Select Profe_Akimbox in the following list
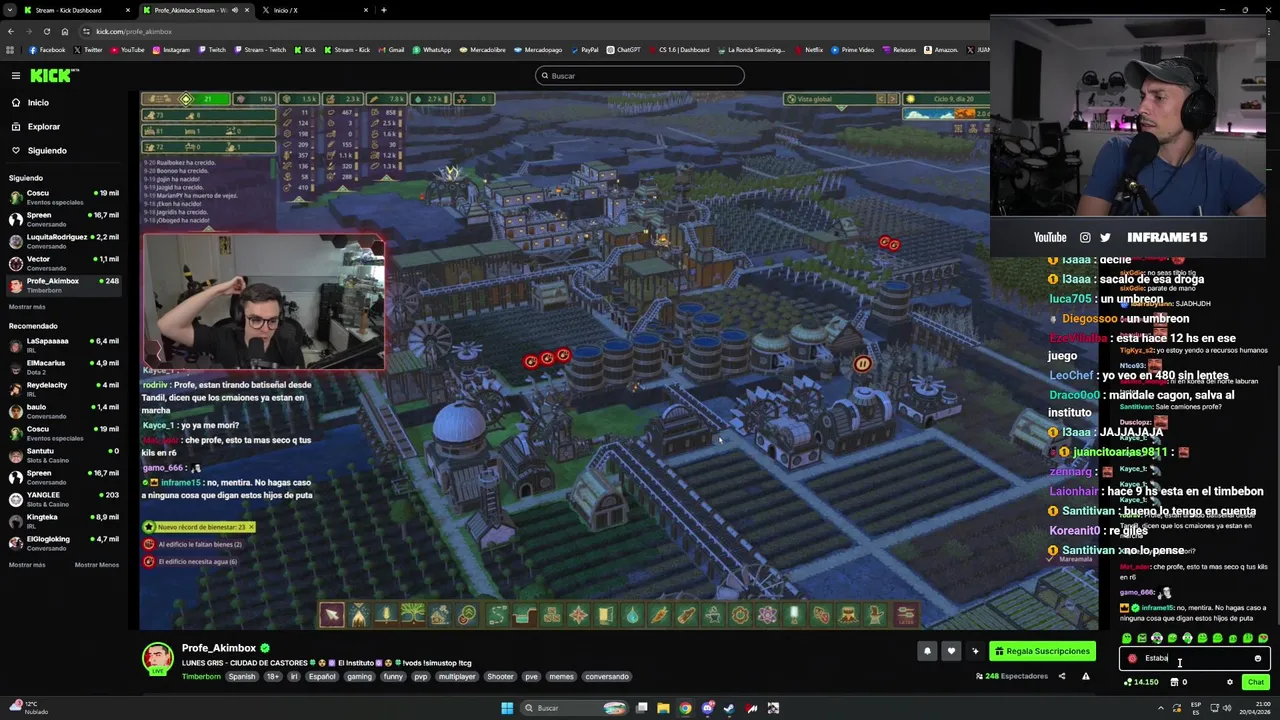This screenshot has width=1280, height=720. [64, 285]
